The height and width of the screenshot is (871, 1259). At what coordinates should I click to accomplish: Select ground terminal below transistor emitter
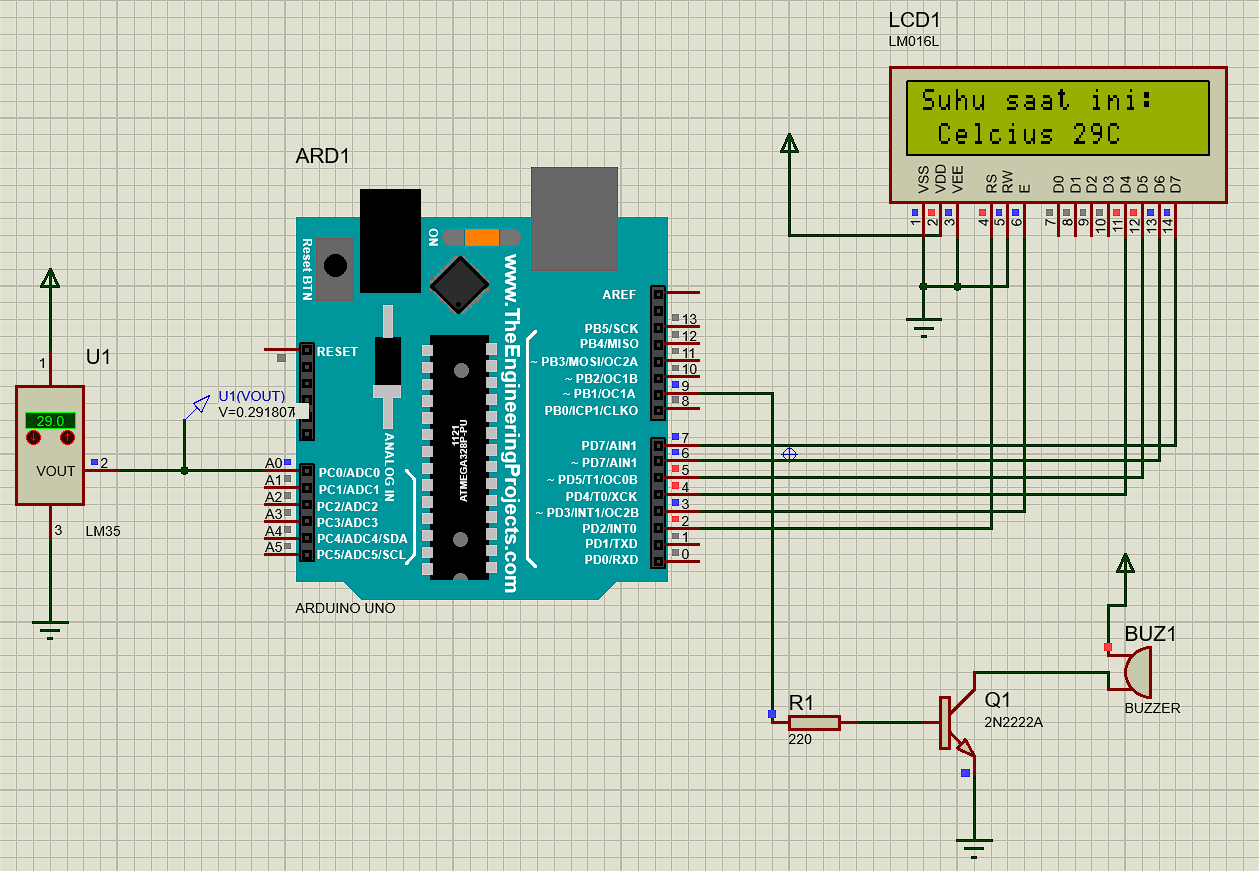click(973, 848)
